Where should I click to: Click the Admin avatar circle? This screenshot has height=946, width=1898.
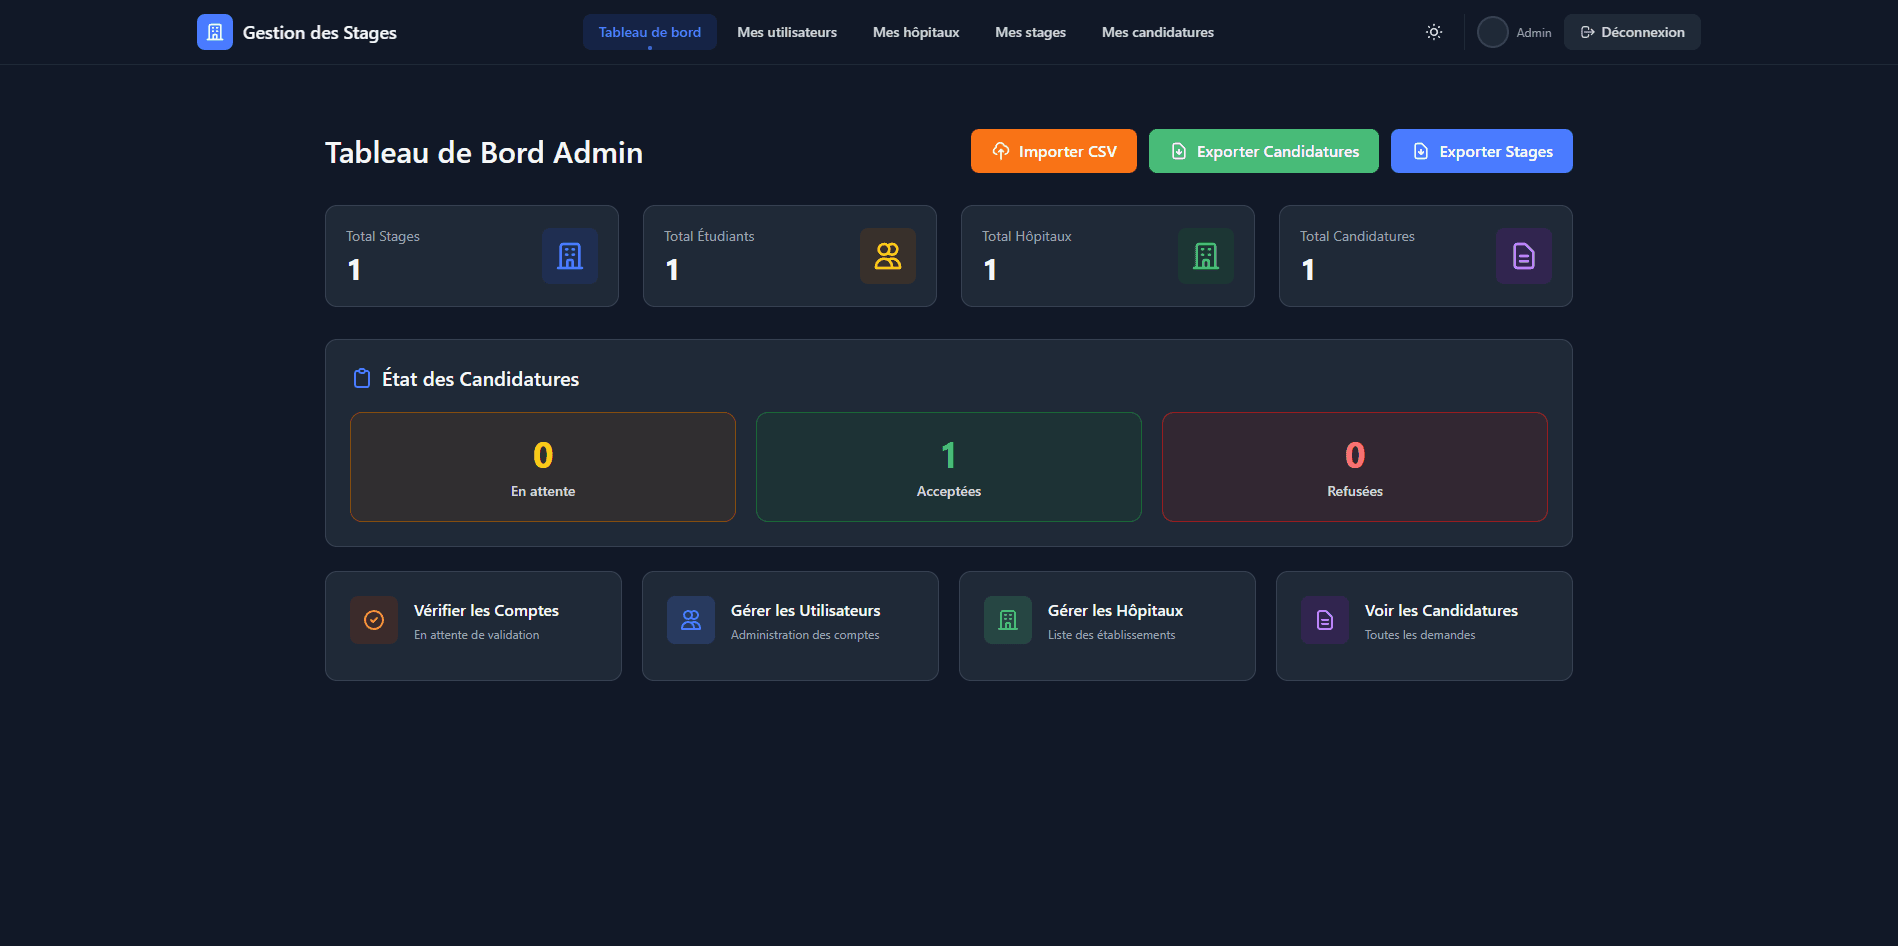pos(1492,32)
